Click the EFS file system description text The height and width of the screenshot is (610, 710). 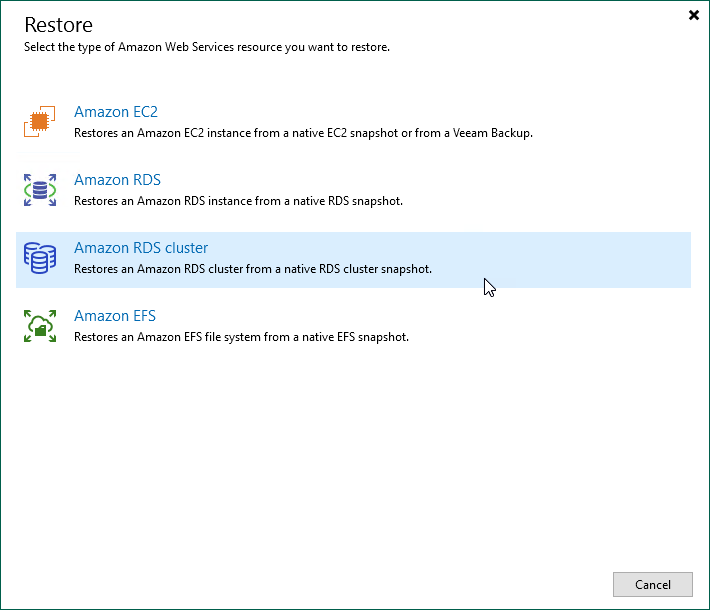pyautogui.click(x=241, y=337)
